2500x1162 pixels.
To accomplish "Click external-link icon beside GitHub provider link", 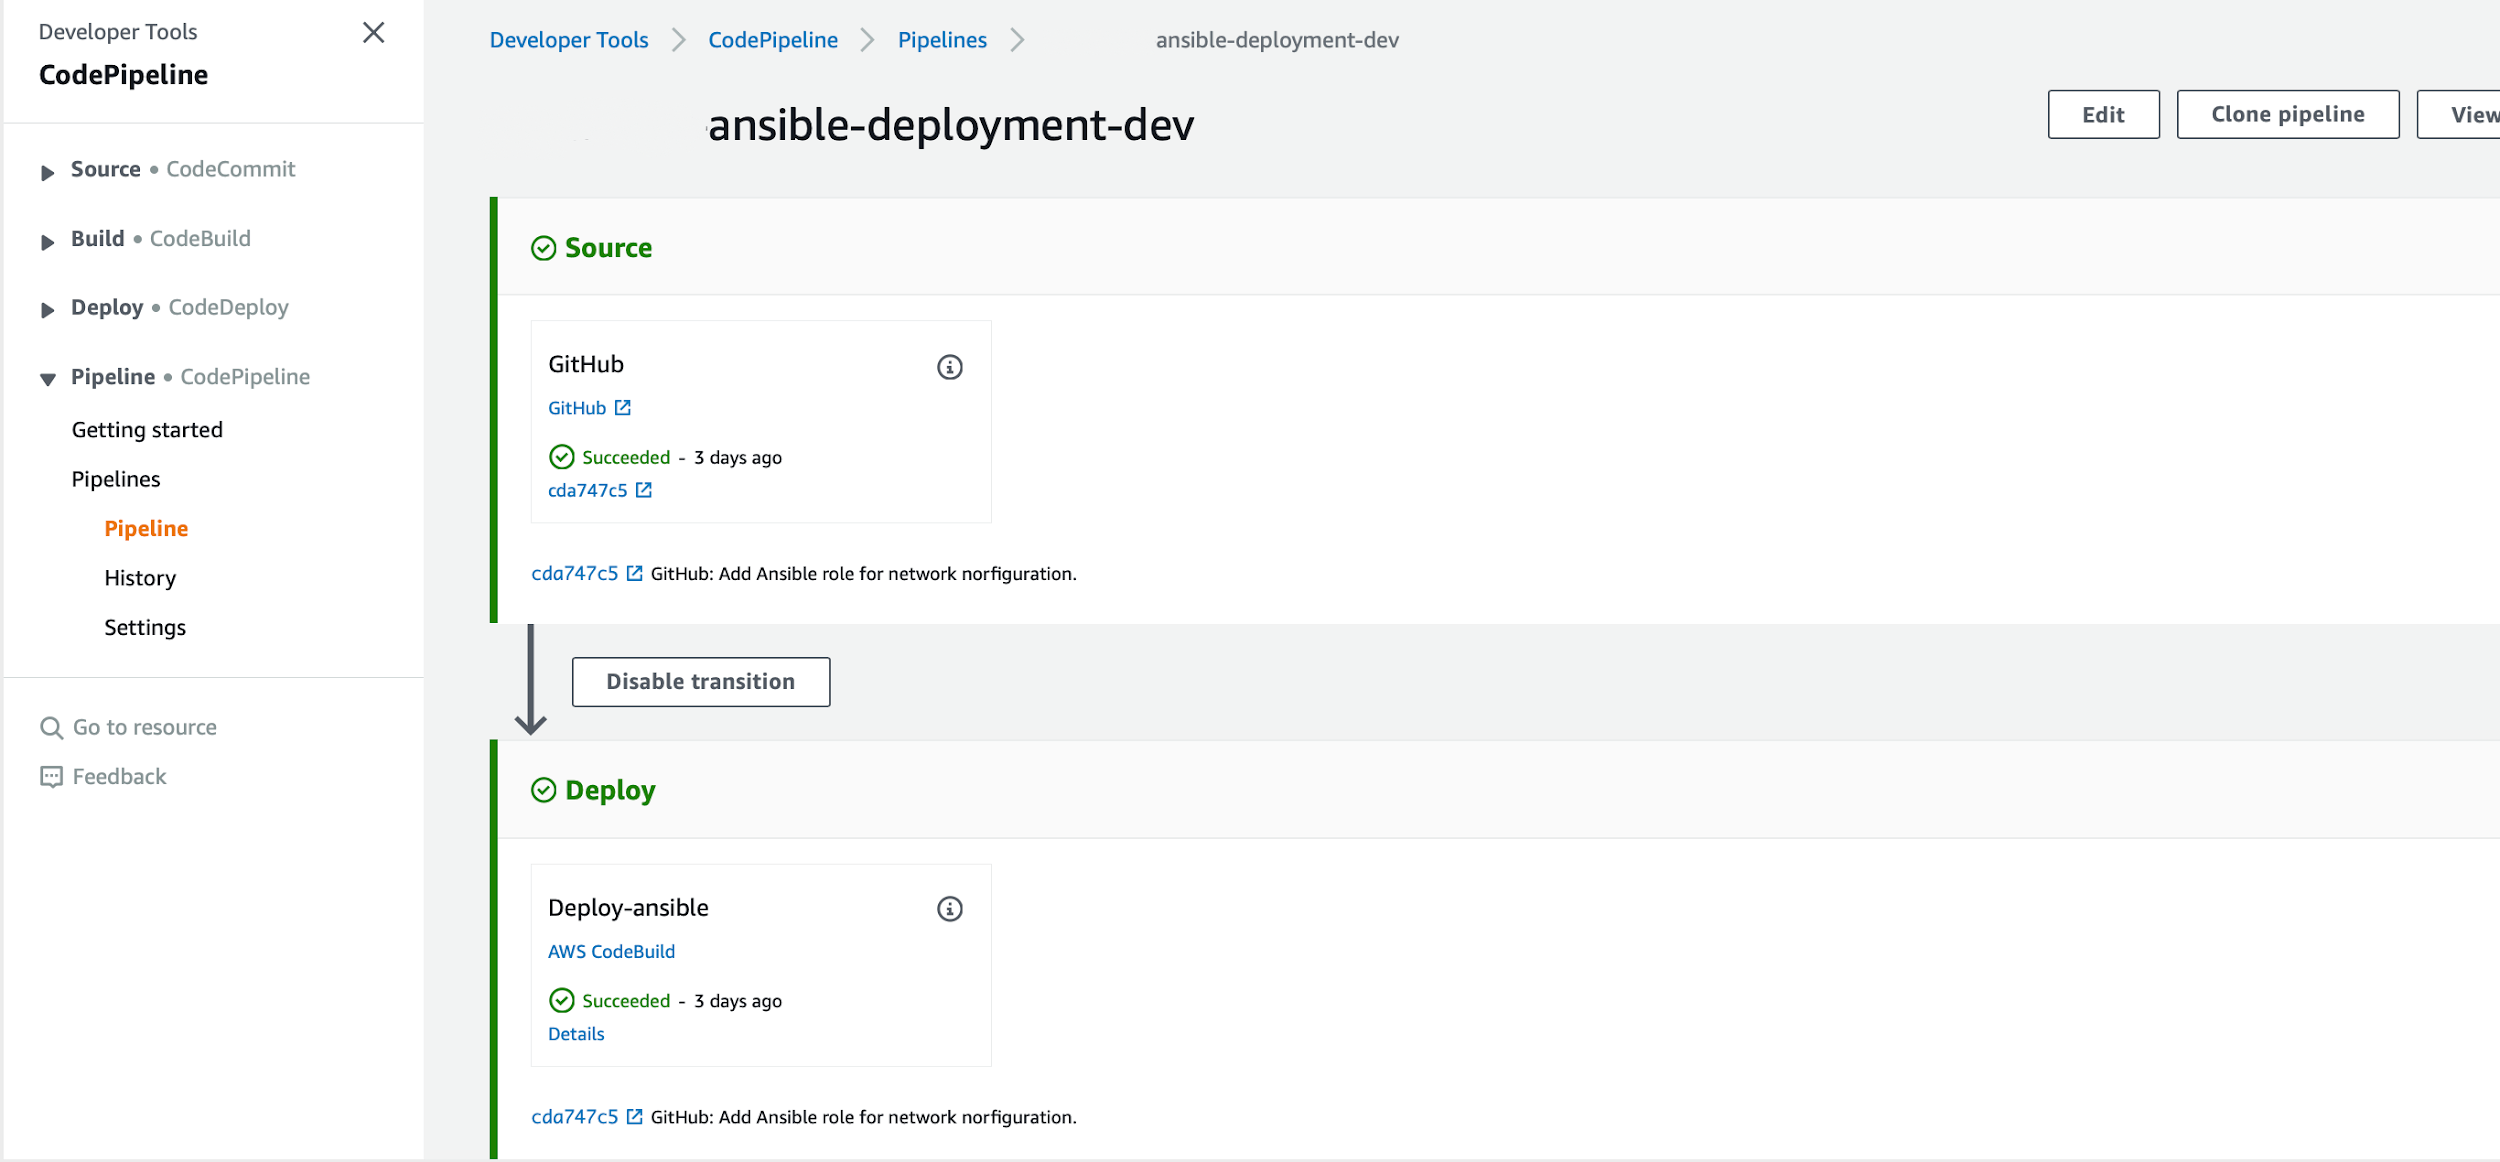I will 623,408.
